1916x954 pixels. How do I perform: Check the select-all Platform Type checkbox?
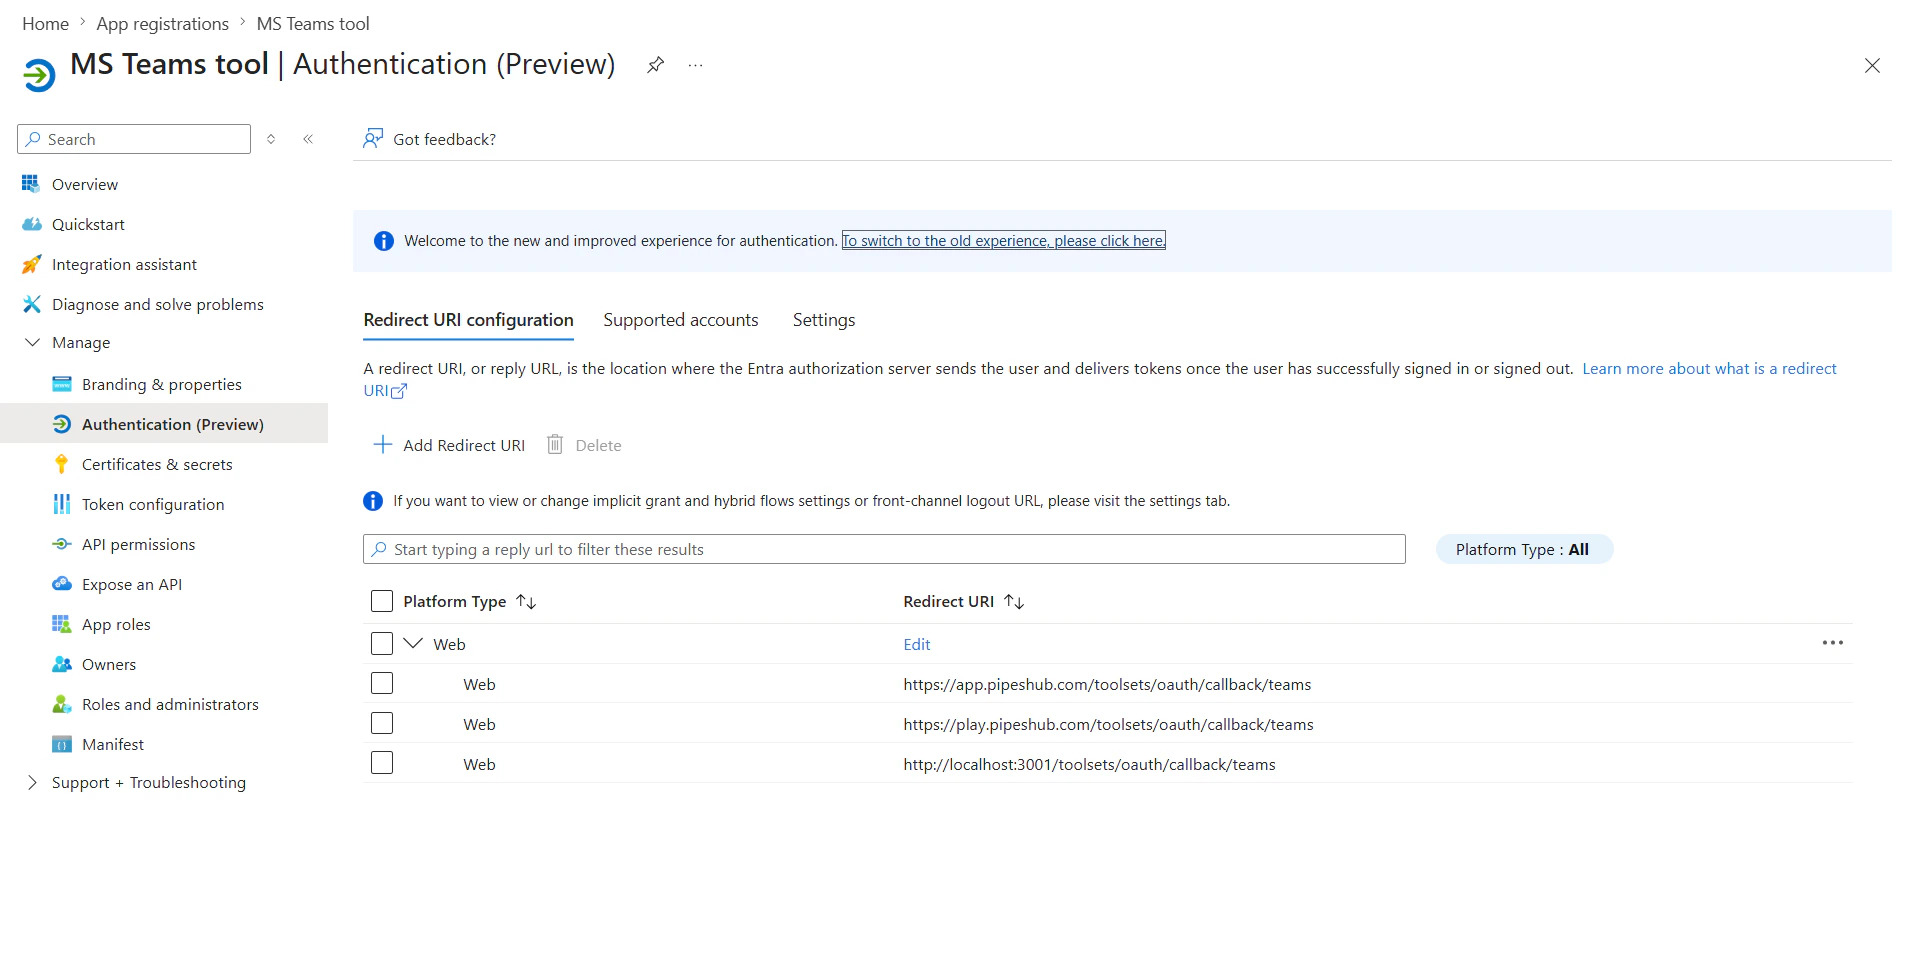[381, 601]
